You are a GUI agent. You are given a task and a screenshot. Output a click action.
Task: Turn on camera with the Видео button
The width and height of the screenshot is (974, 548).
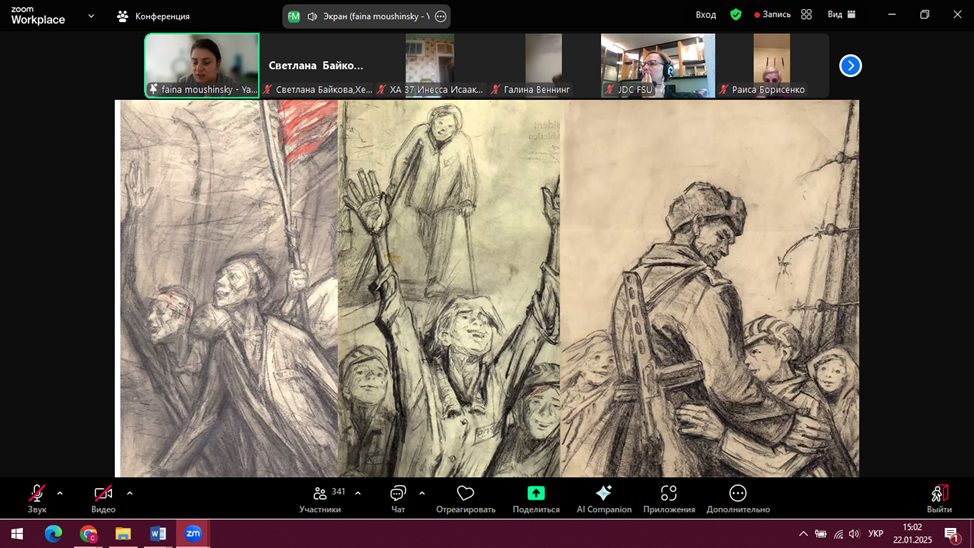point(103,494)
